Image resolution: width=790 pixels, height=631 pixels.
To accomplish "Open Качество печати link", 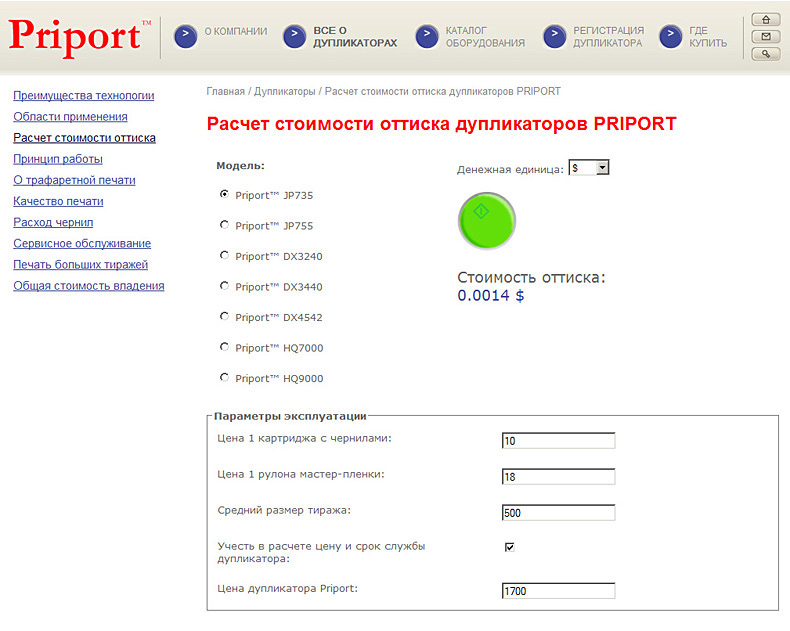I will [x=58, y=202].
